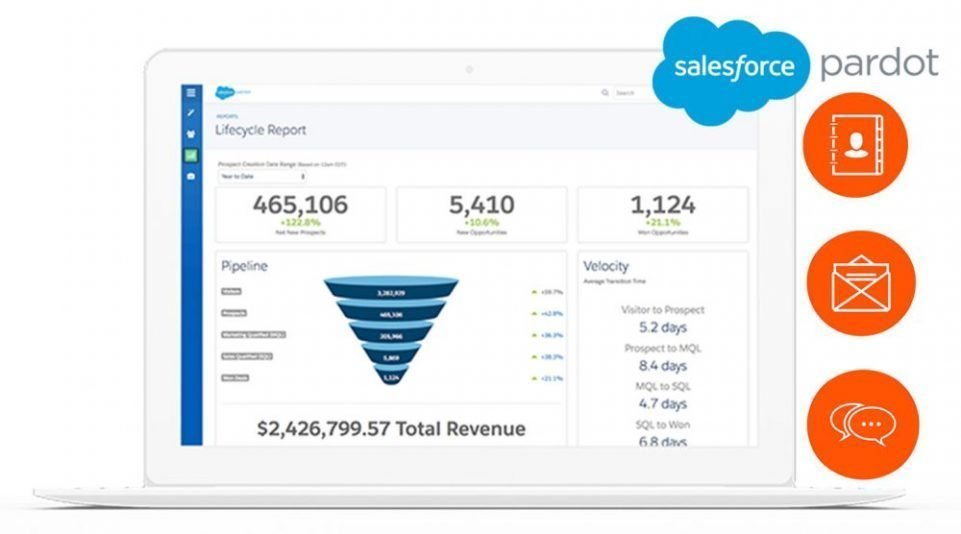This screenshot has width=961, height=534.
Task: Click the Pipeline panel heading
Action: click(245, 266)
